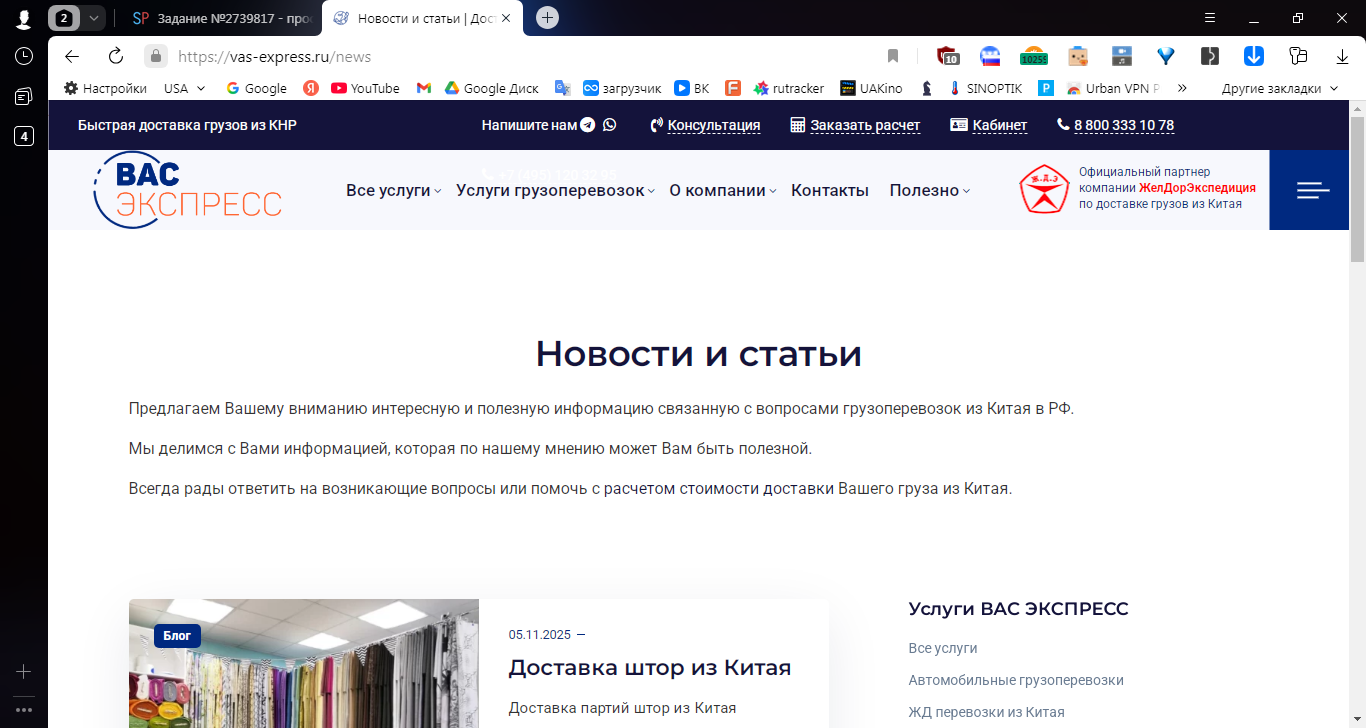Open the USA bookmarks folder dropdown
1366x728 pixels.
pos(185,88)
